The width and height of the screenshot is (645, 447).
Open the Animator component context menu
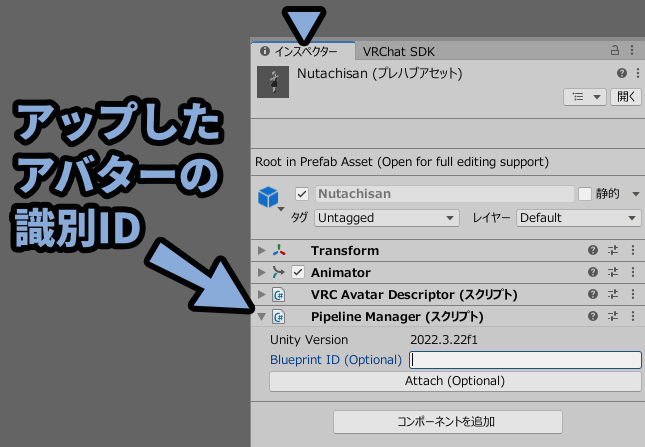tap(633, 272)
